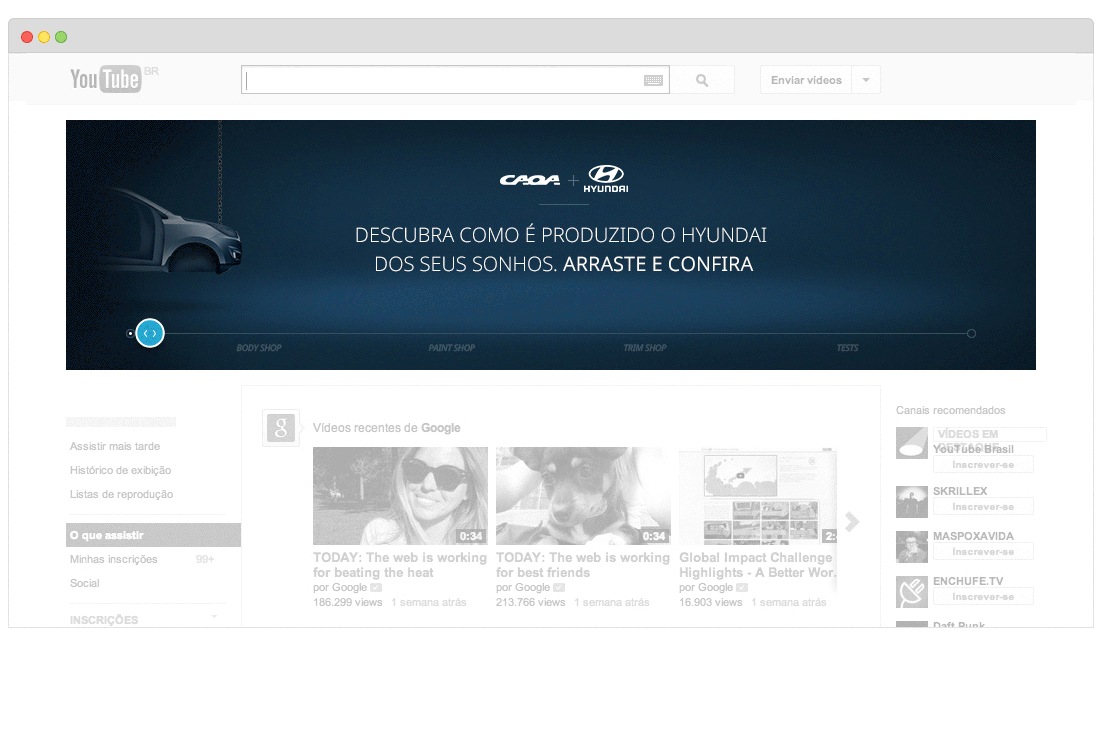Screen dimensions: 1100x730
Task: Click the Enviar vídeos button
Action: pos(806,80)
